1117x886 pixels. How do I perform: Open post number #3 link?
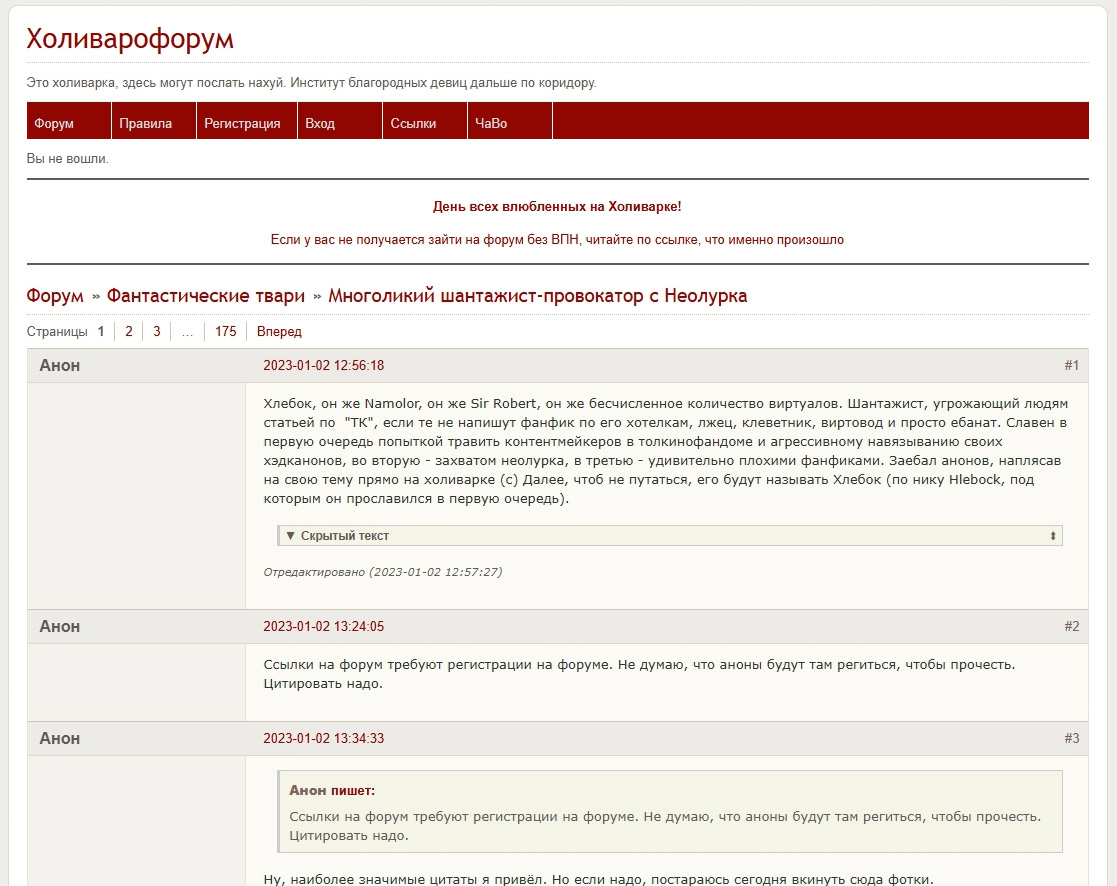pyautogui.click(x=1071, y=738)
